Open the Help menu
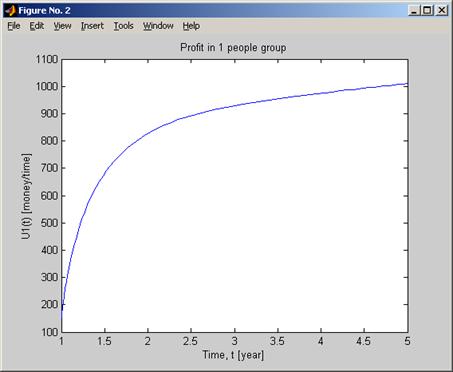453x372 pixels. (x=191, y=26)
